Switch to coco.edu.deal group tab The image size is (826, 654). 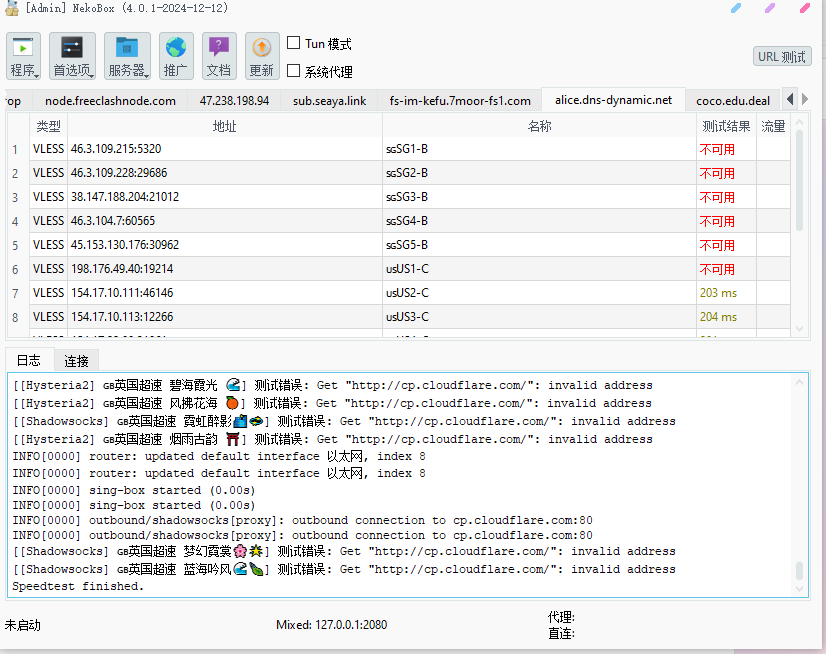pos(733,101)
